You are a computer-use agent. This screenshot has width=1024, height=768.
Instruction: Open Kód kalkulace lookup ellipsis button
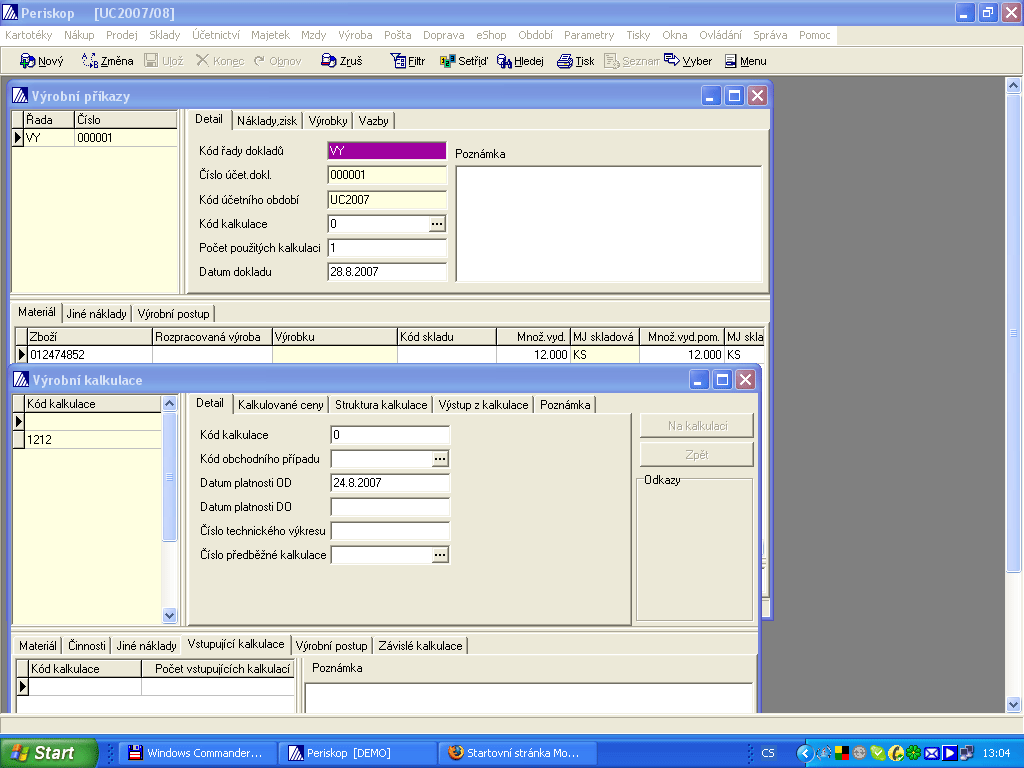pos(437,224)
